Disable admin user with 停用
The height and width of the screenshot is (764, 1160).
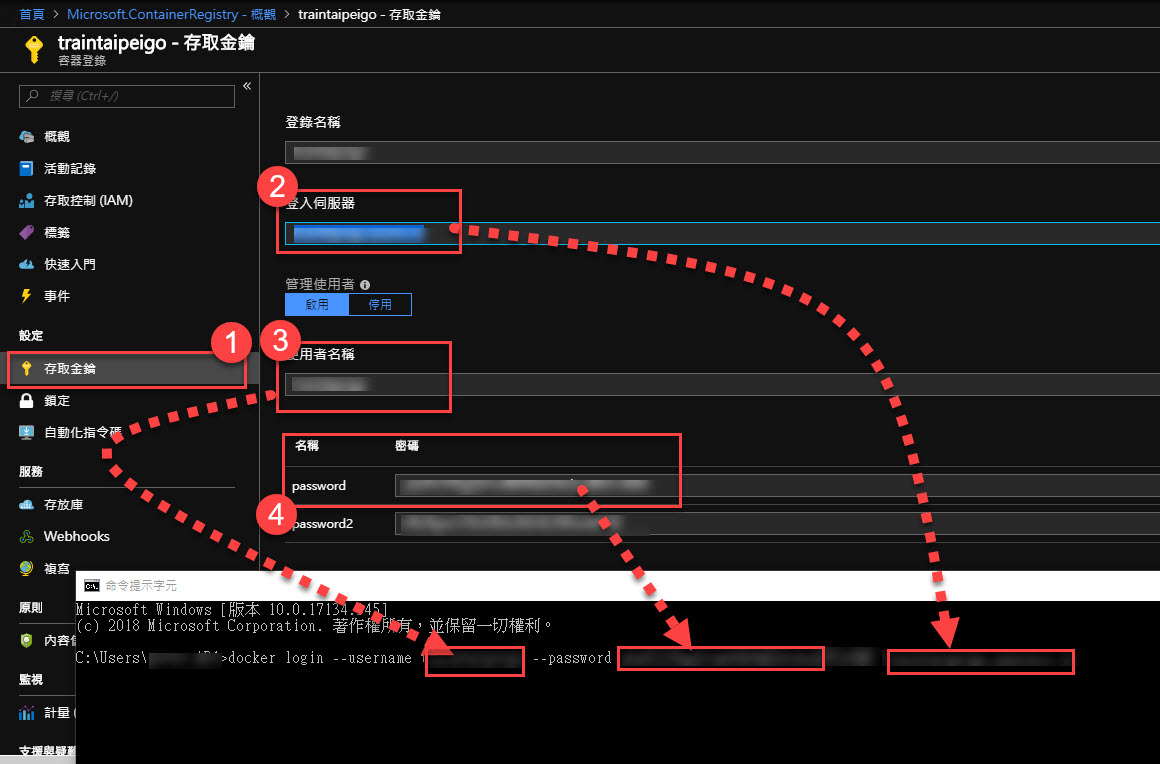(380, 304)
